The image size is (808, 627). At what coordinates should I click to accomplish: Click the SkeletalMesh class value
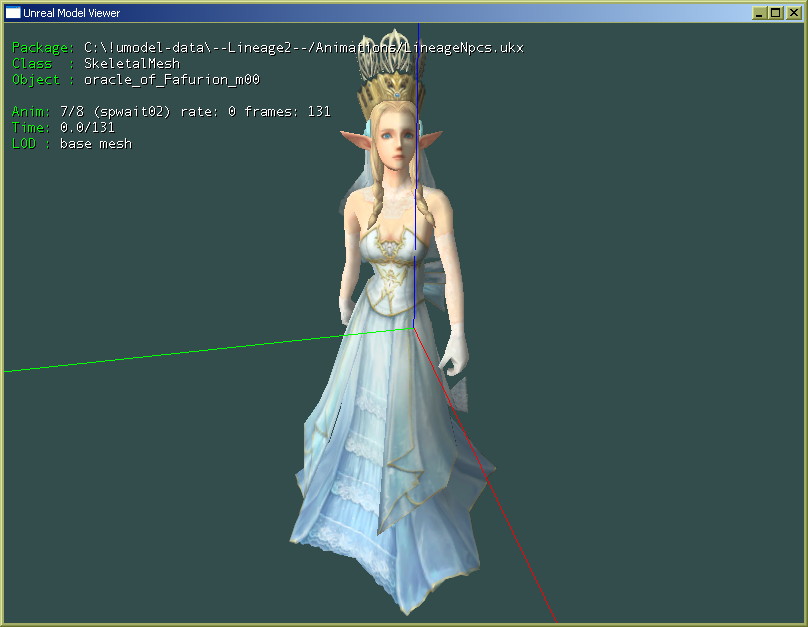(132, 63)
